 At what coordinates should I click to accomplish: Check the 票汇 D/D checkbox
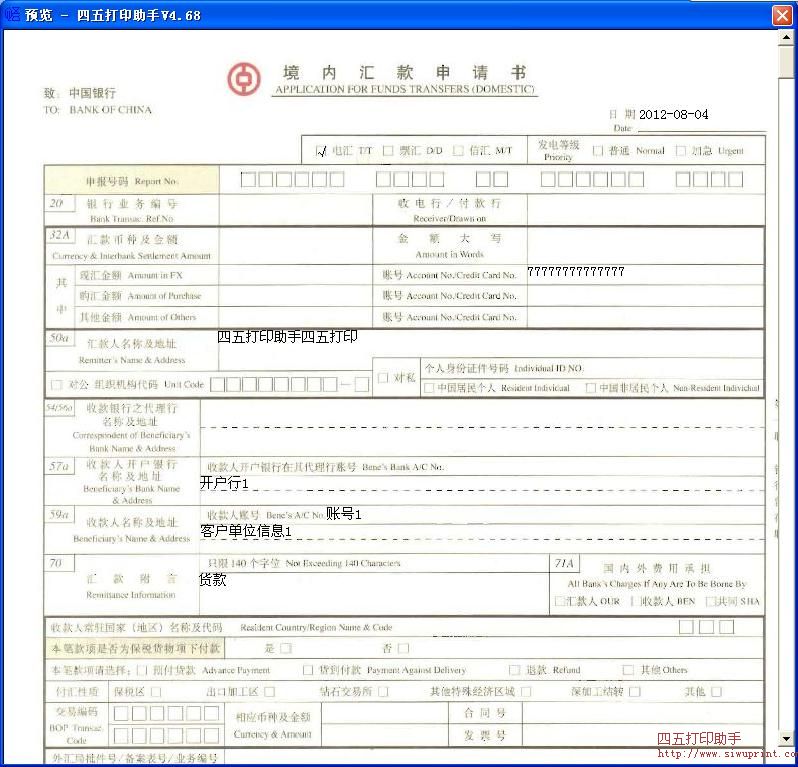(388, 151)
